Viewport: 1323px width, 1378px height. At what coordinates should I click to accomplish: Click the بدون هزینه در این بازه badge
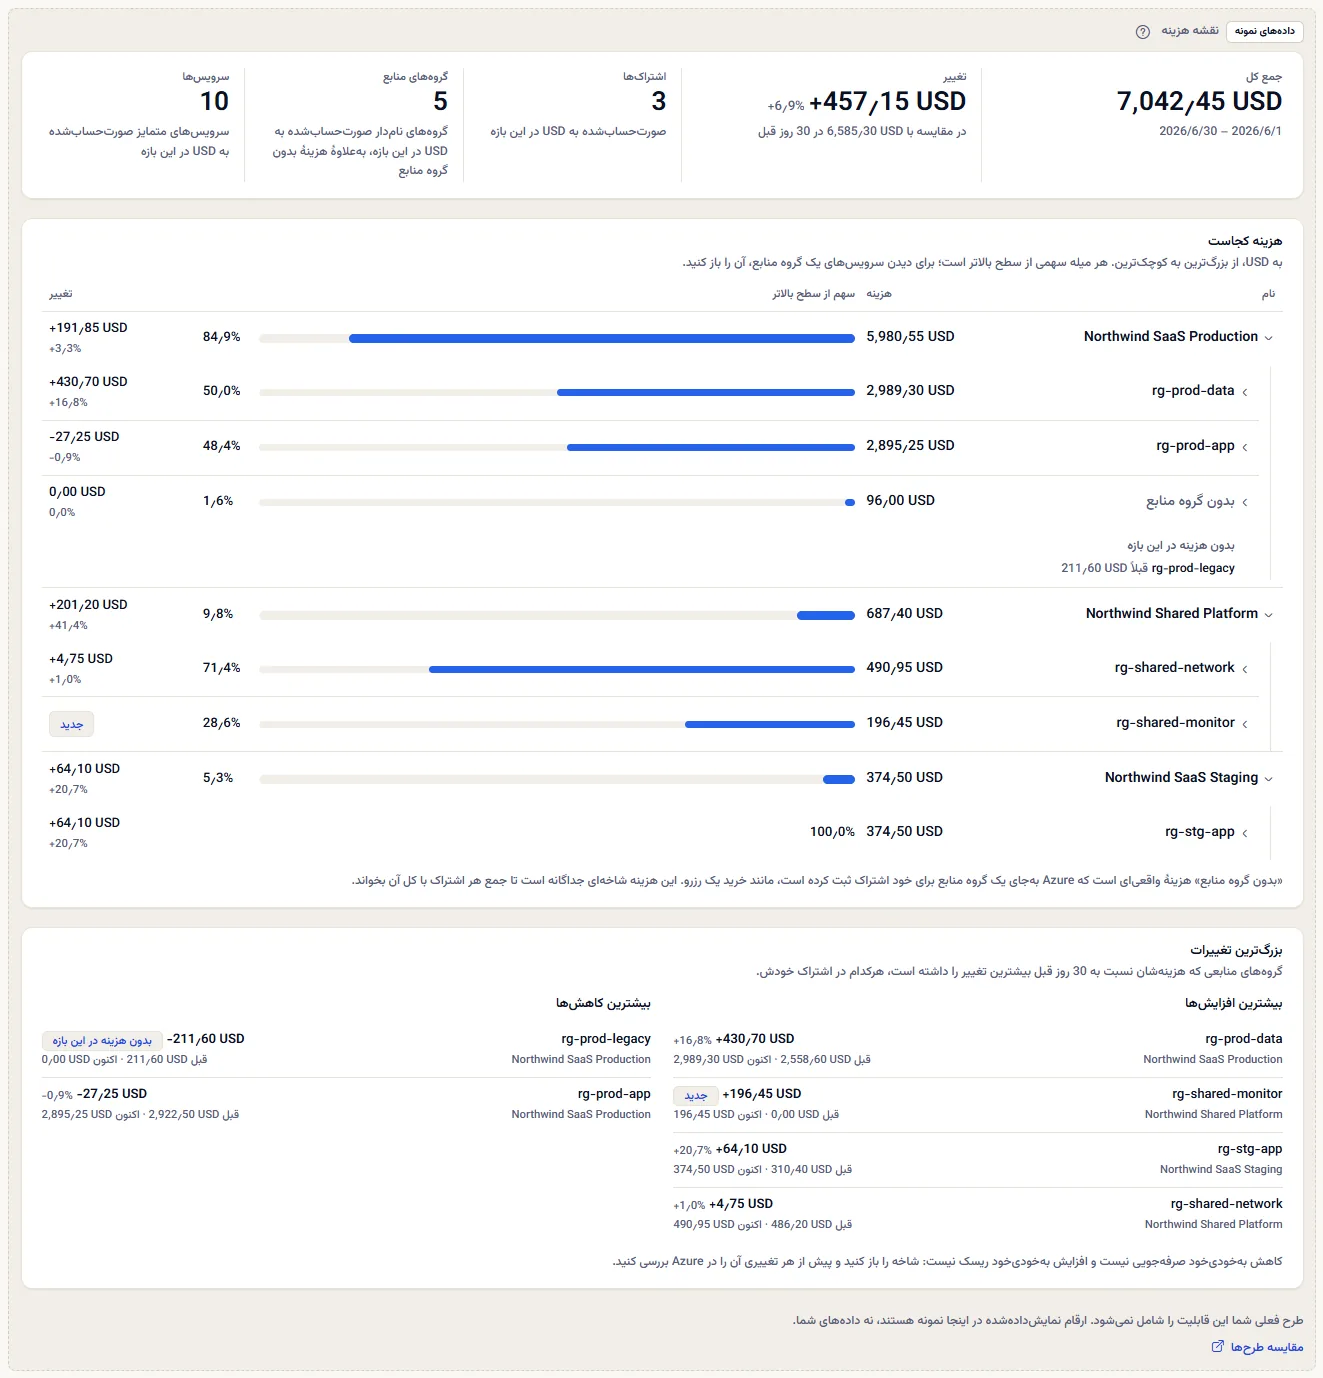(x=102, y=1041)
